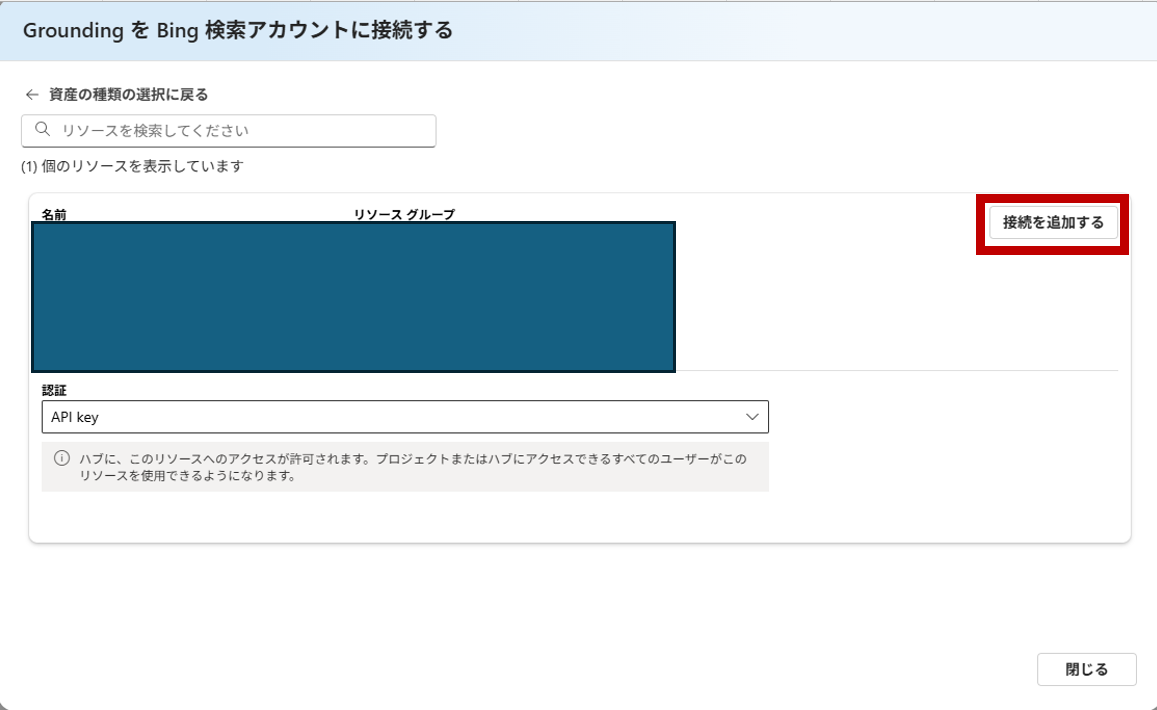Click the dialog title Grounding を Bing
Screen dimensions: 1157x710
pyautogui.click(x=238, y=30)
